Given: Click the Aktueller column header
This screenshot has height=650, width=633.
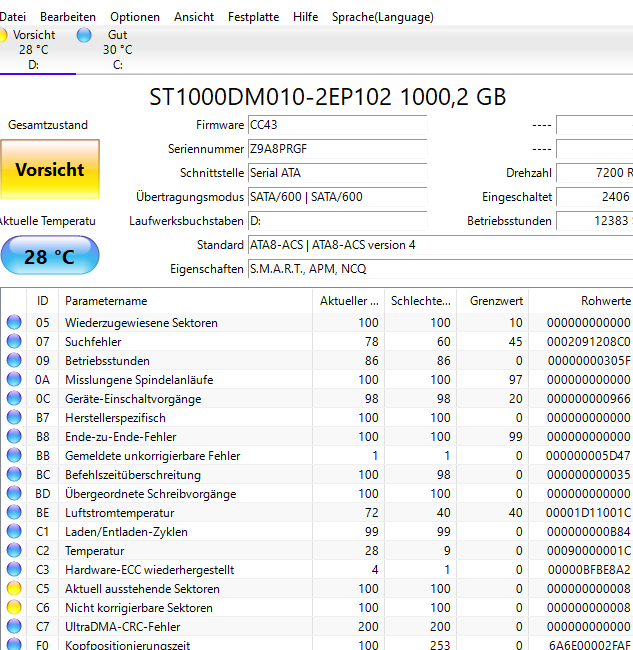Looking at the screenshot, I should click(x=349, y=301).
